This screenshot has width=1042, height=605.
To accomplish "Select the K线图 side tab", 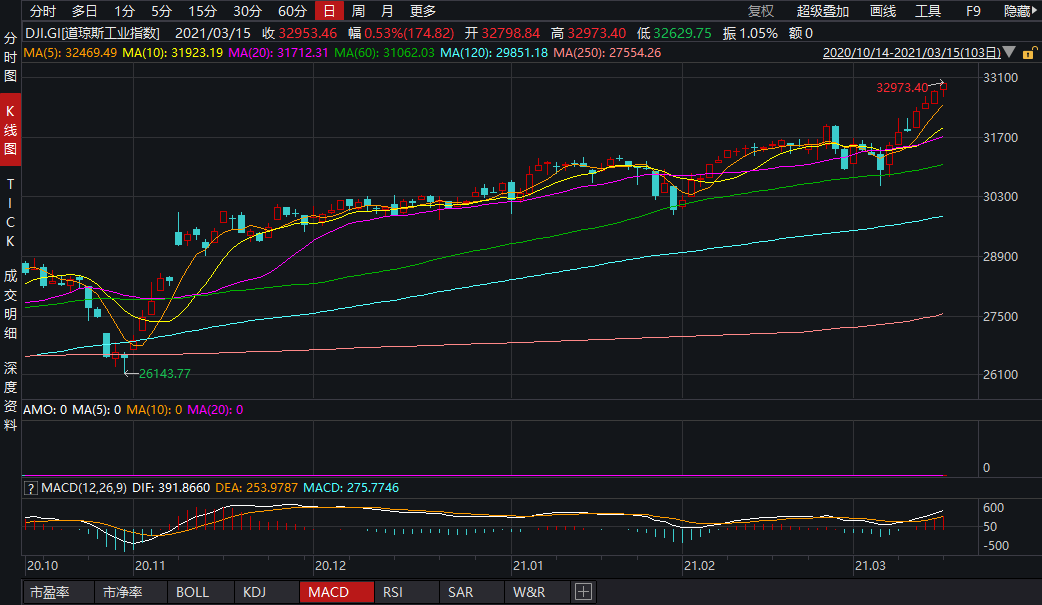I will pos(10,130).
